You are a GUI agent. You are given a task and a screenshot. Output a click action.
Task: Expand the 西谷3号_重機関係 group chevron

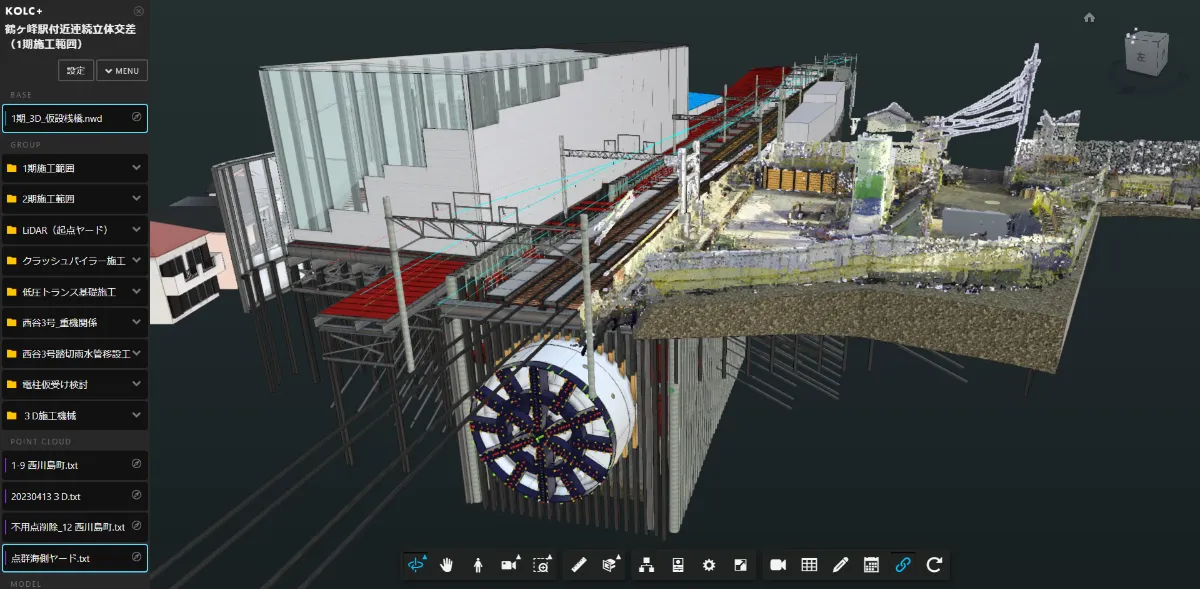click(x=137, y=323)
